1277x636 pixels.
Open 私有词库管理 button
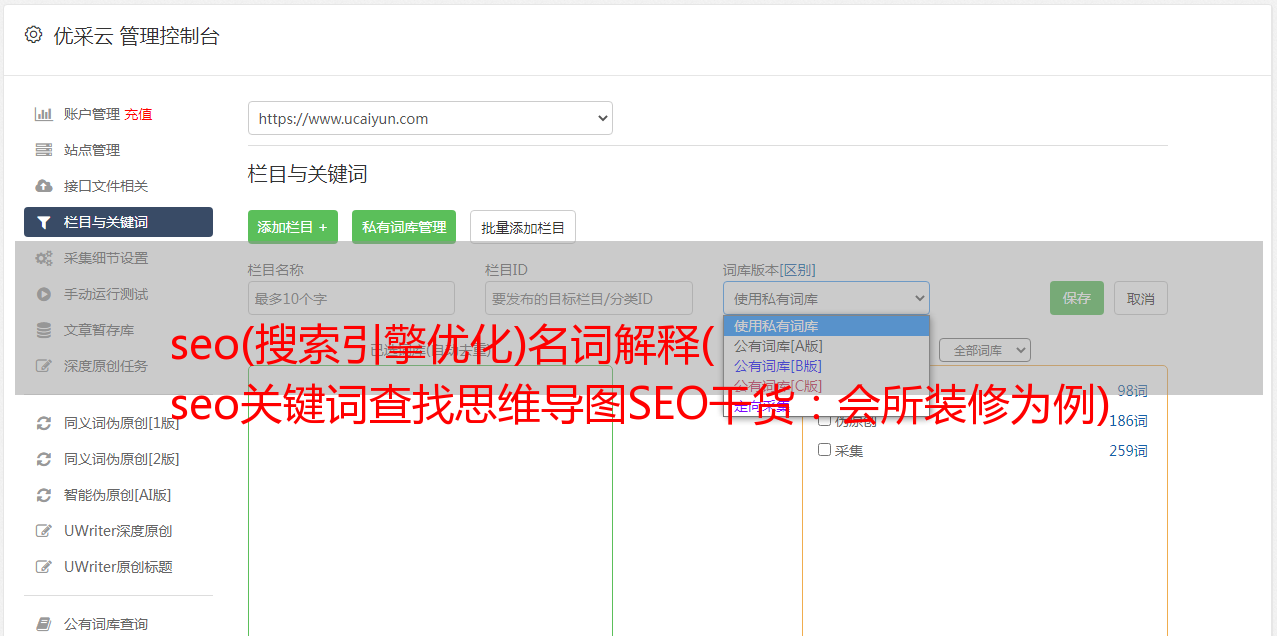[404, 227]
